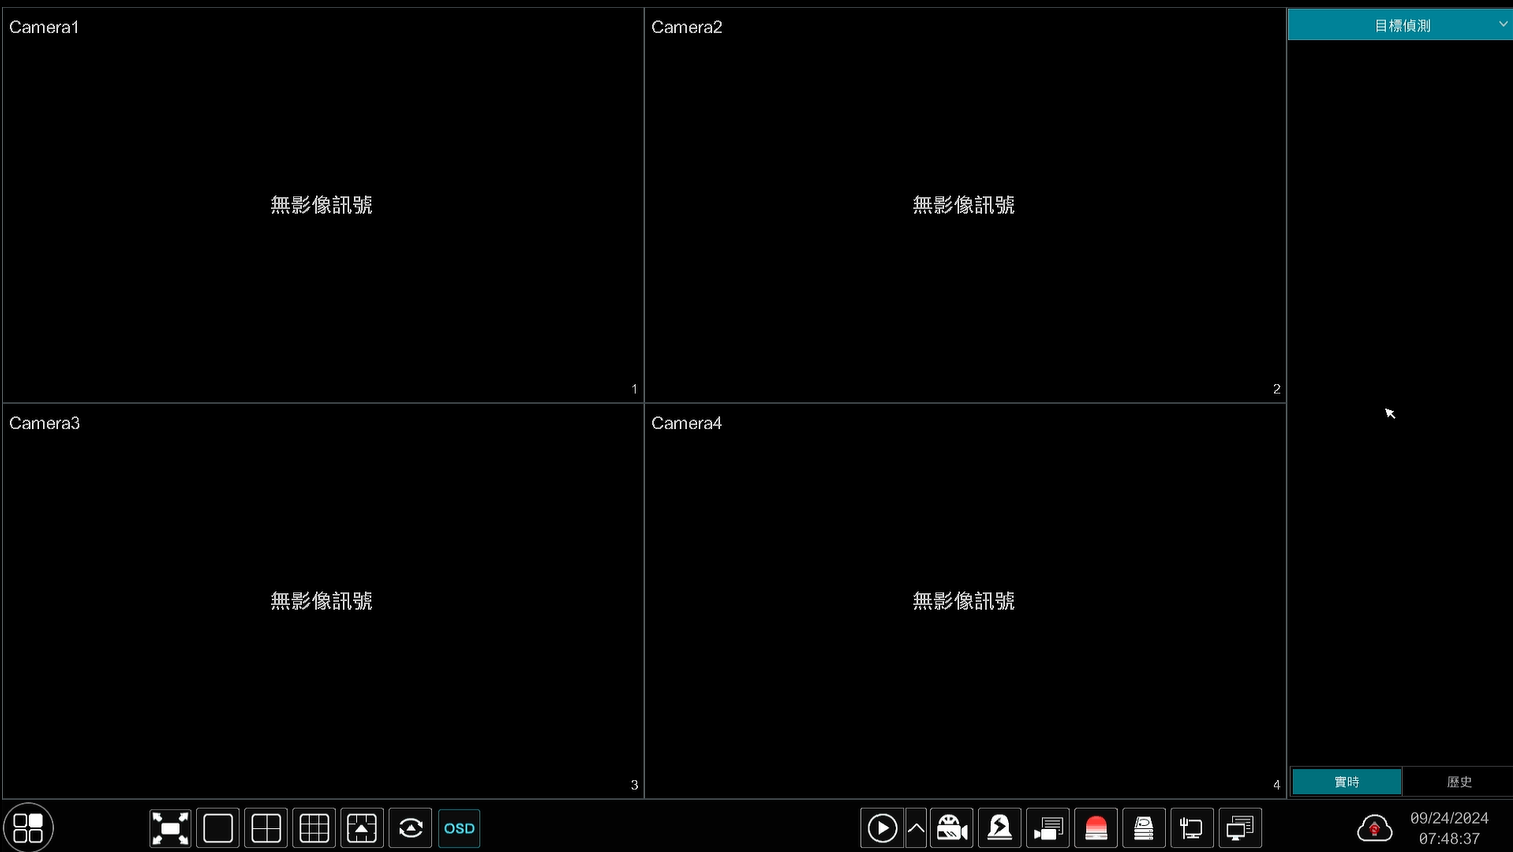The image size is (1513, 852).
Task: Select nine-window grid layout
Action: (314, 828)
